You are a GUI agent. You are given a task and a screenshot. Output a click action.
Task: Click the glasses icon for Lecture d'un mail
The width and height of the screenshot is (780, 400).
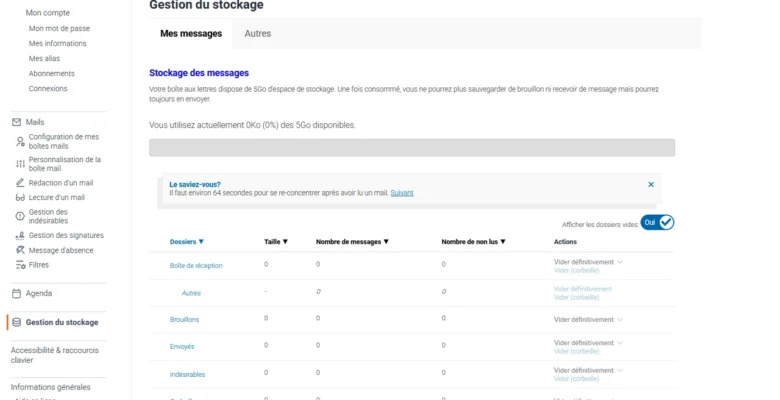click(x=20, y=198)
